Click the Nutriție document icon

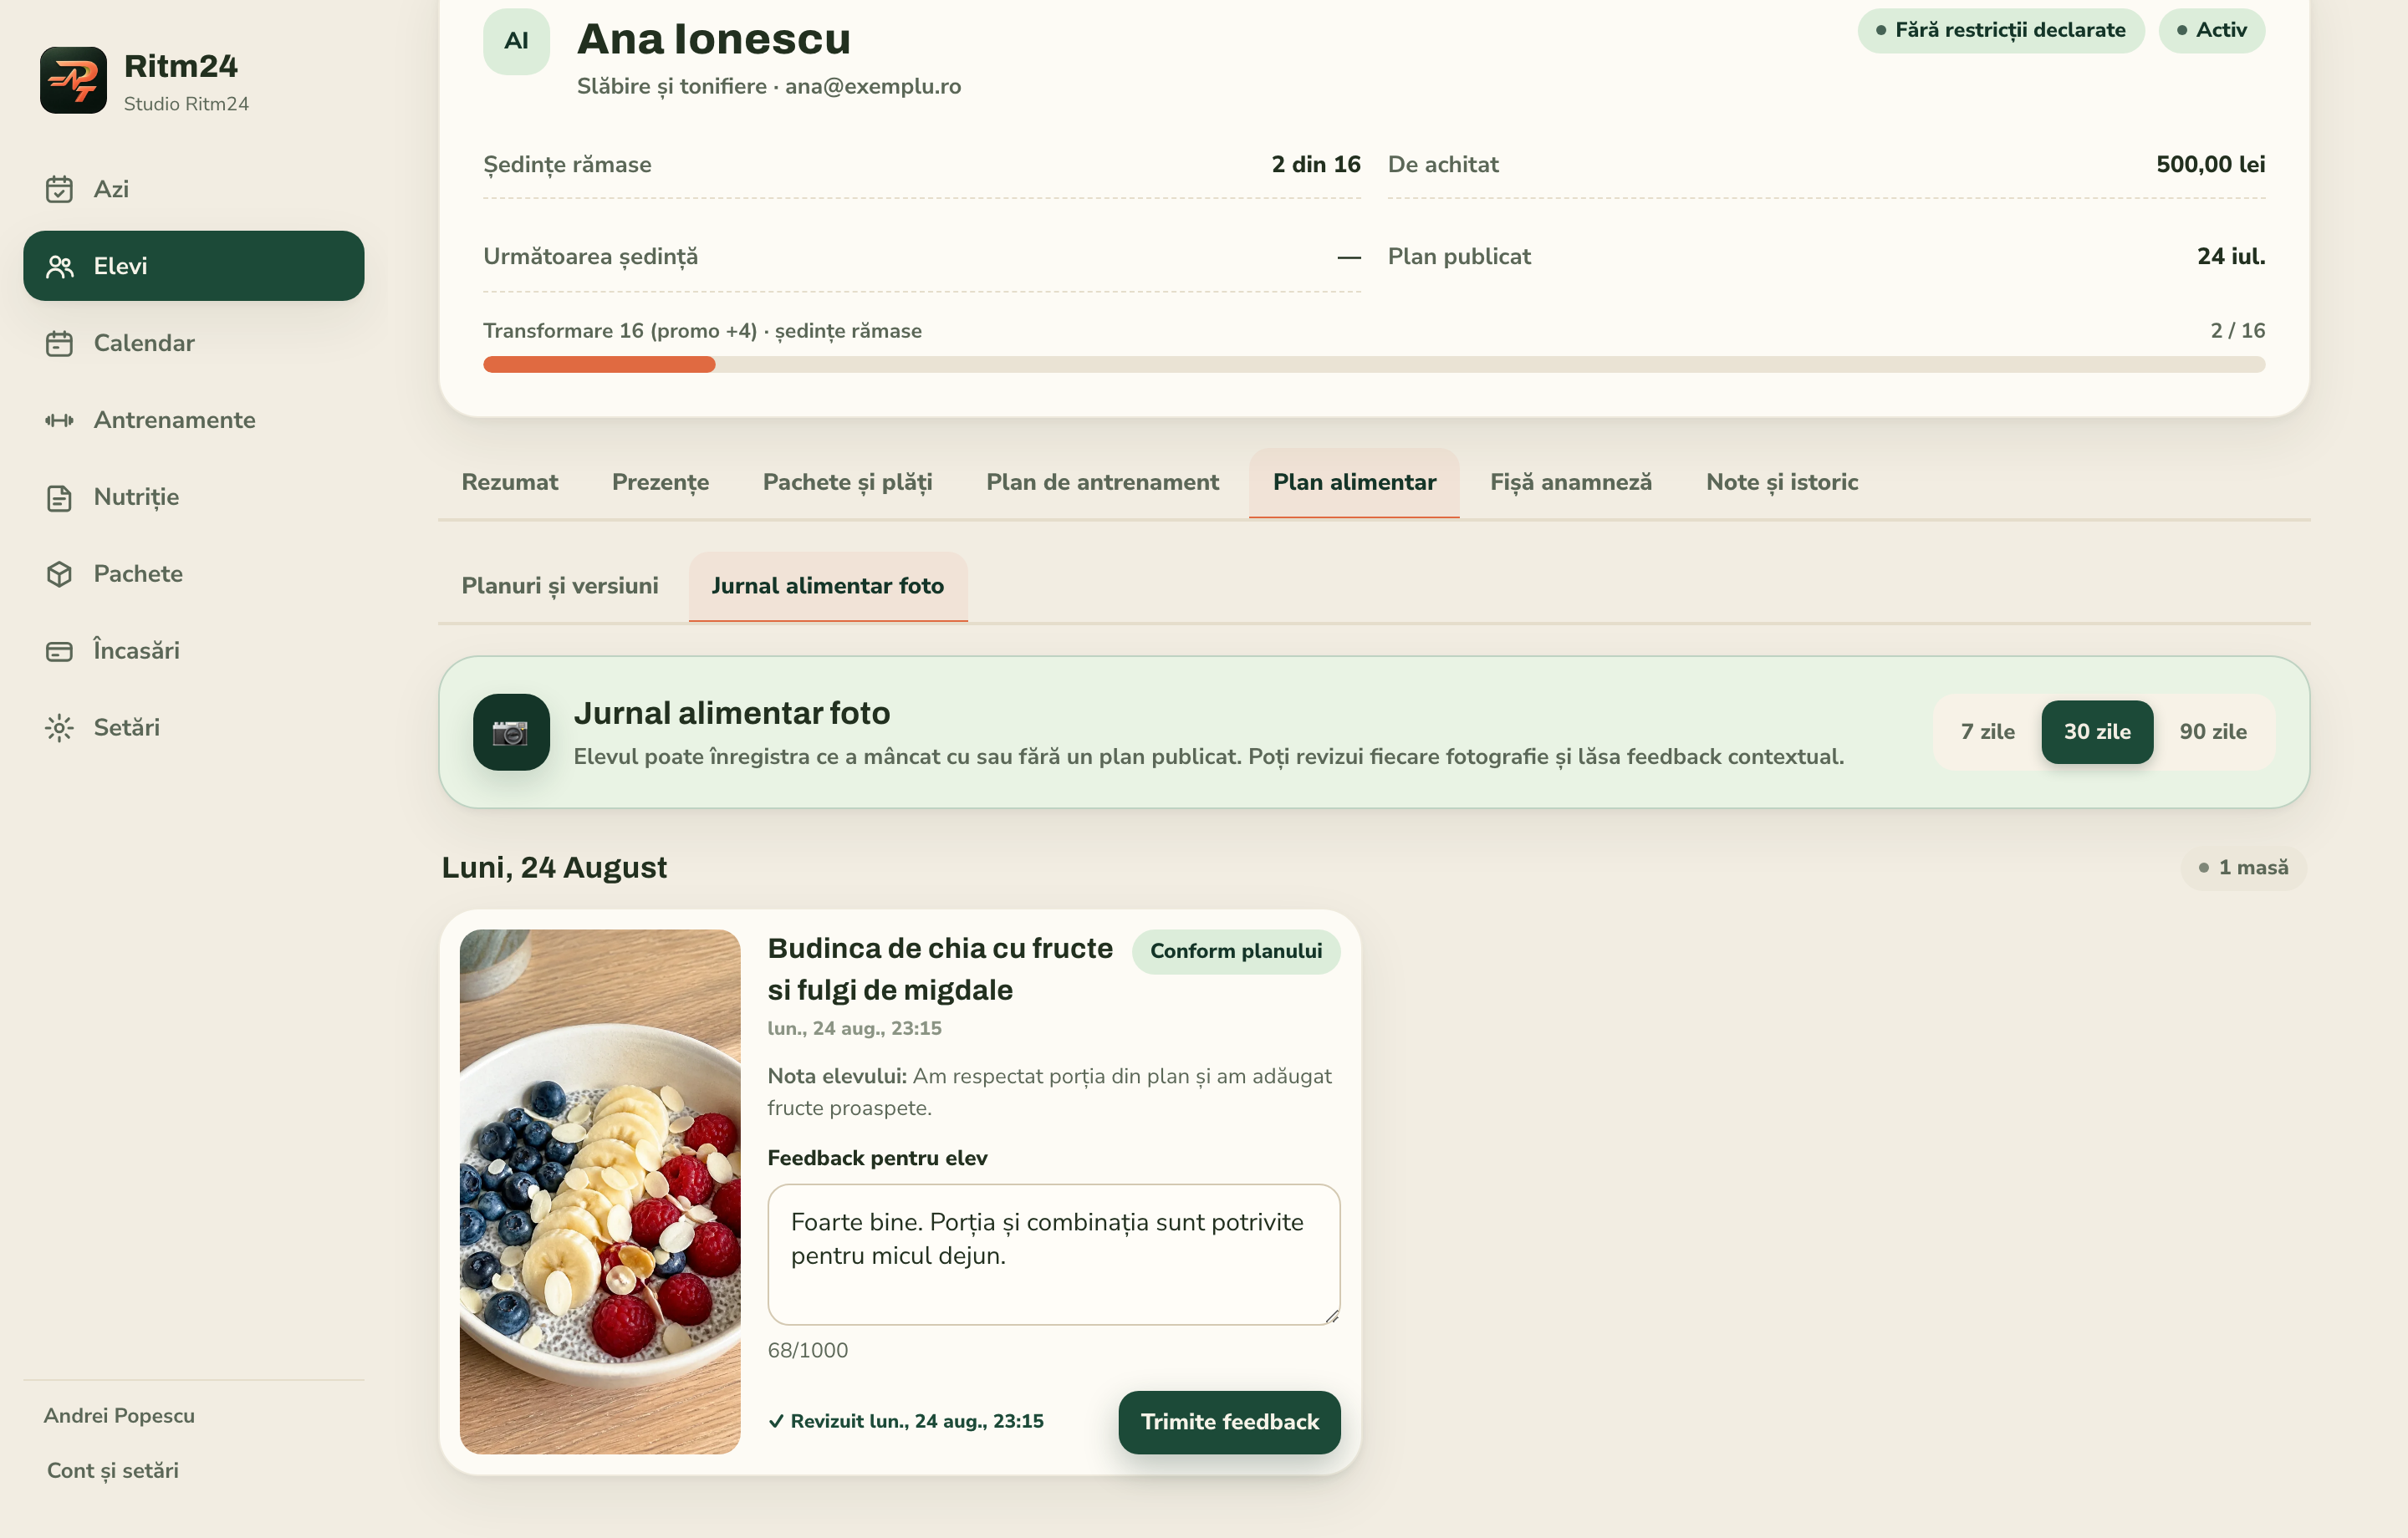pyautogui.click(x=59, y=497)
